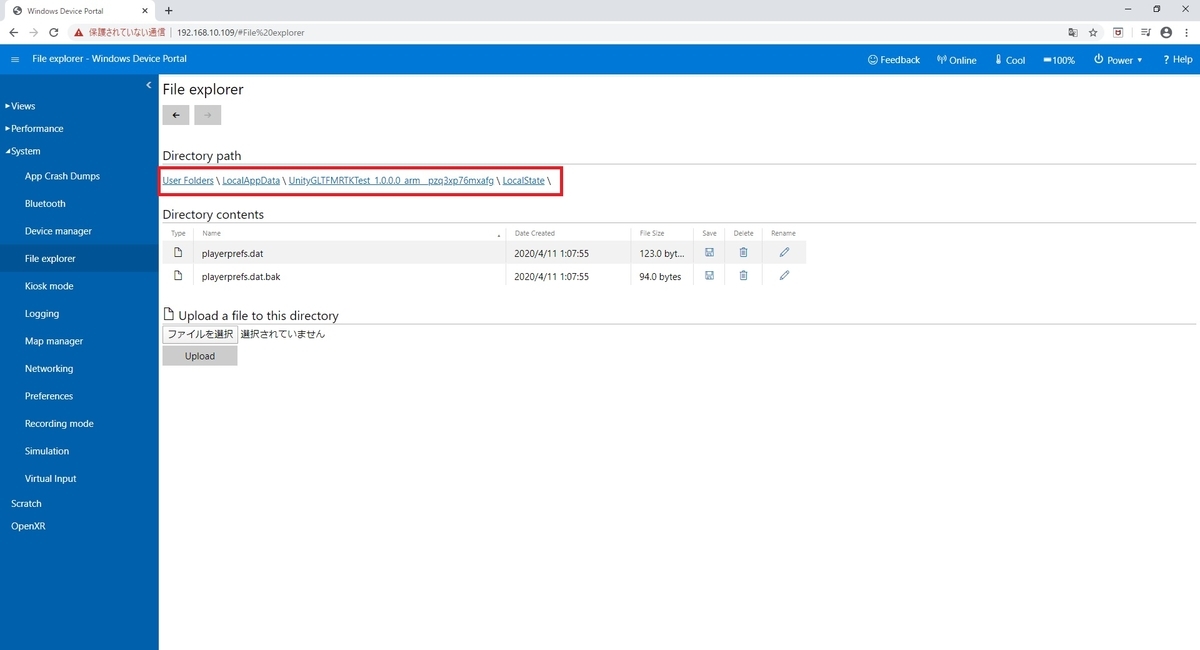Bookmark this page star icon
Viewport: 1200px width, 650px height.
click(x=1095, y=32)
